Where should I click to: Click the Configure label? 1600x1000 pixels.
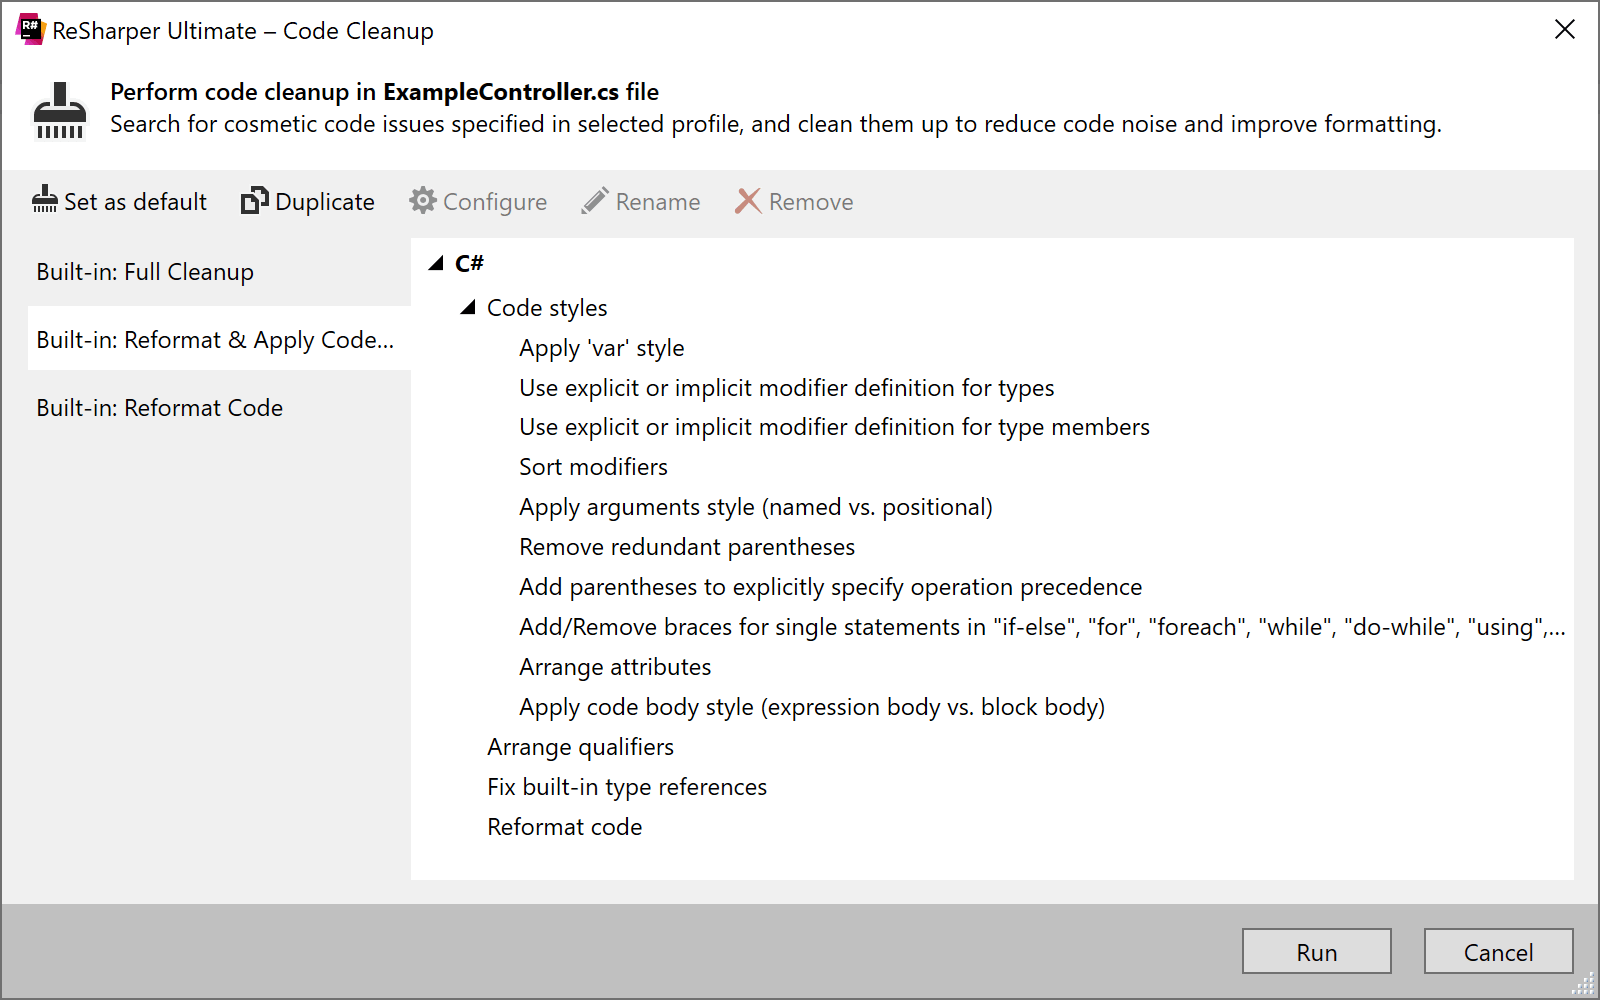pos(495,202)
